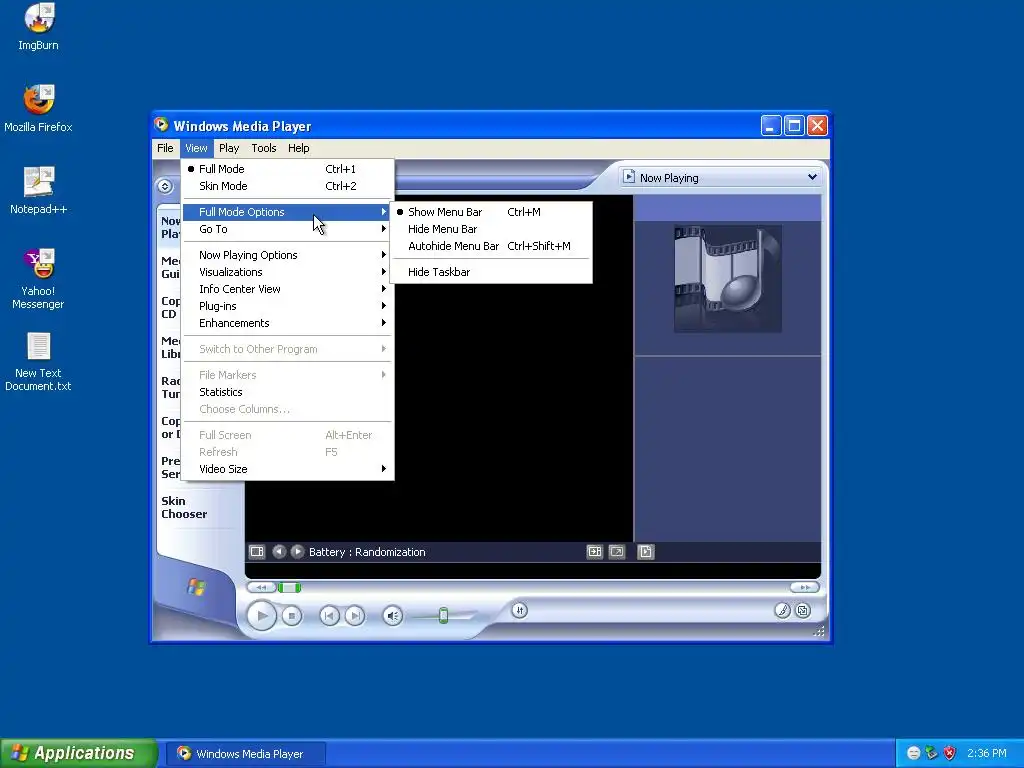Click Hide Taskbar menu entry
Viewport: 1024px width, 768px height.
tap(490, 272)
